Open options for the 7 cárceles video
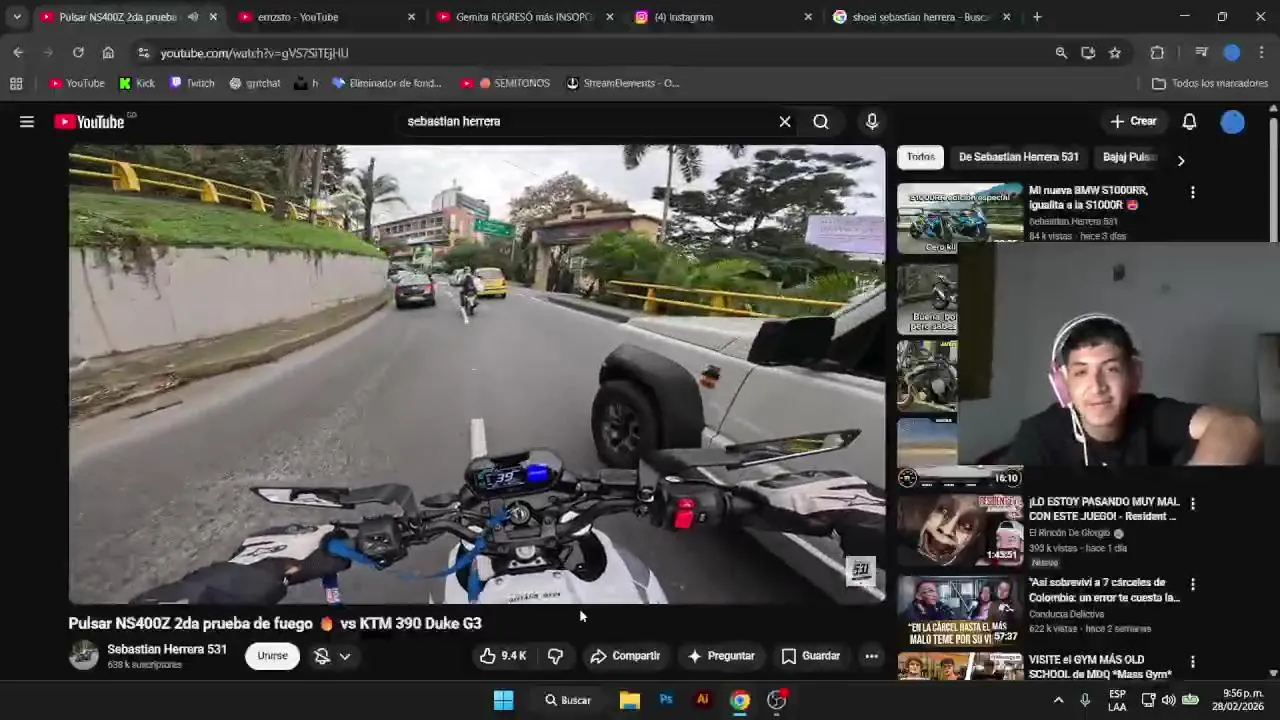Image resolution: width=1280 pixels, height=720 pixels. (1192, 584)
